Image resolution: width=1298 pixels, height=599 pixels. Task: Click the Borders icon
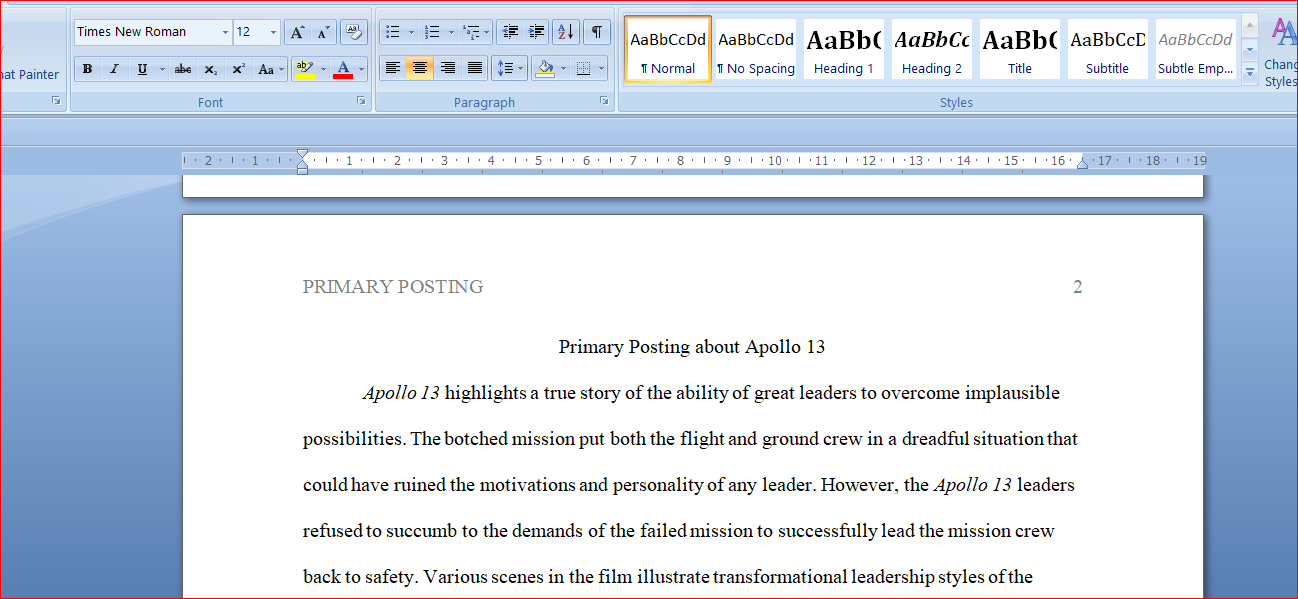tap(584, 69)
